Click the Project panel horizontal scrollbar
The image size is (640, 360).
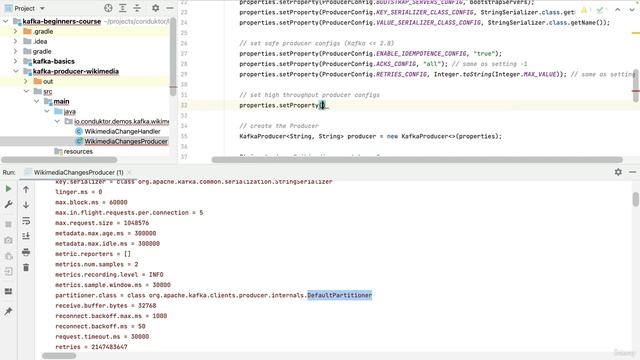click(x=59, y=160)
